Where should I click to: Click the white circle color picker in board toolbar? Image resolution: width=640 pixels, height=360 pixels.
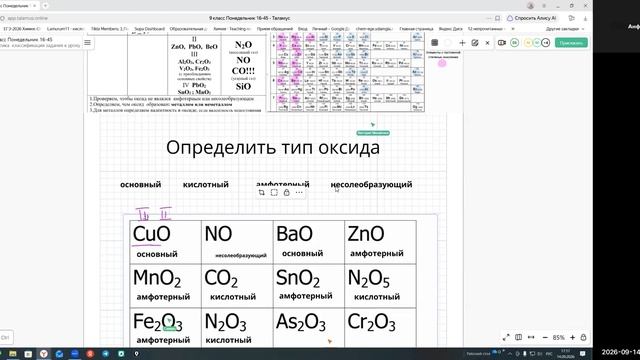pos(448,42)
